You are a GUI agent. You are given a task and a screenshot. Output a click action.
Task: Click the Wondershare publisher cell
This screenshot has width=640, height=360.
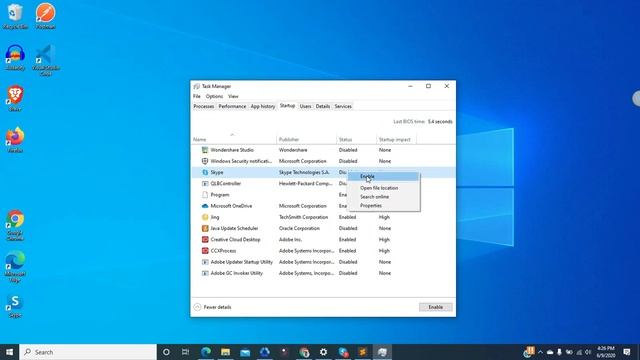pyautogui.click(x=293, y=150)
